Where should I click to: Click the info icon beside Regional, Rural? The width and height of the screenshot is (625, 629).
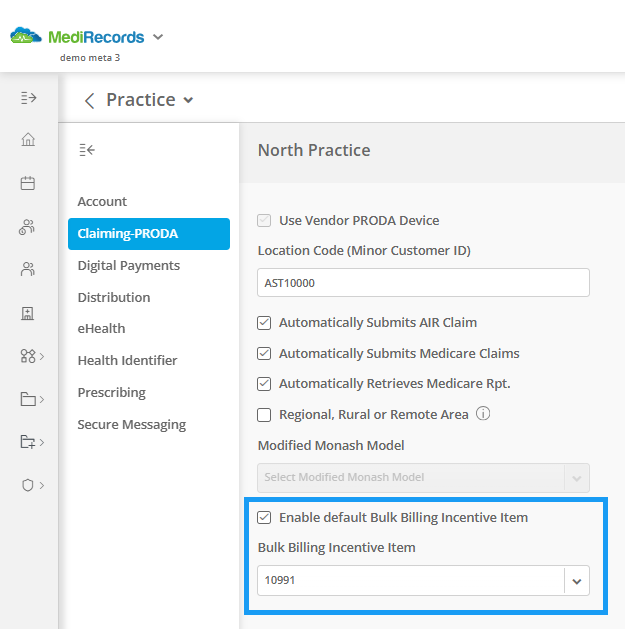click(483, 413)
